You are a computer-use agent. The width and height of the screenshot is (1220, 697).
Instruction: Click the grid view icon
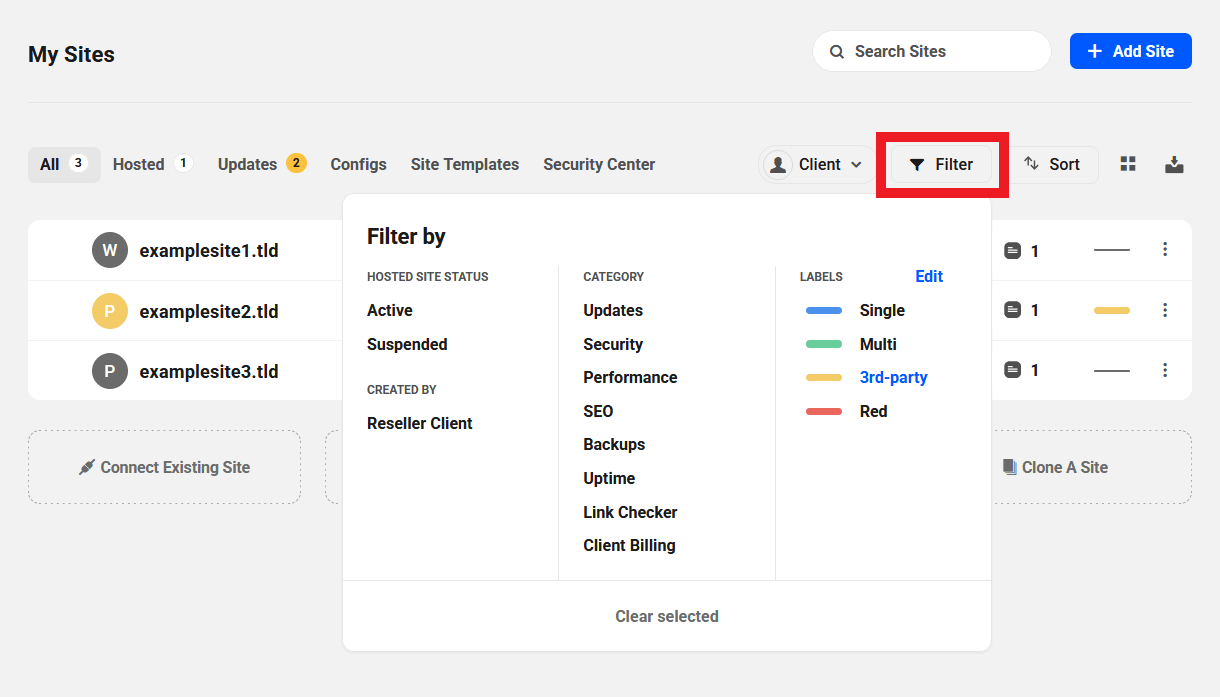coord(1128,164)
